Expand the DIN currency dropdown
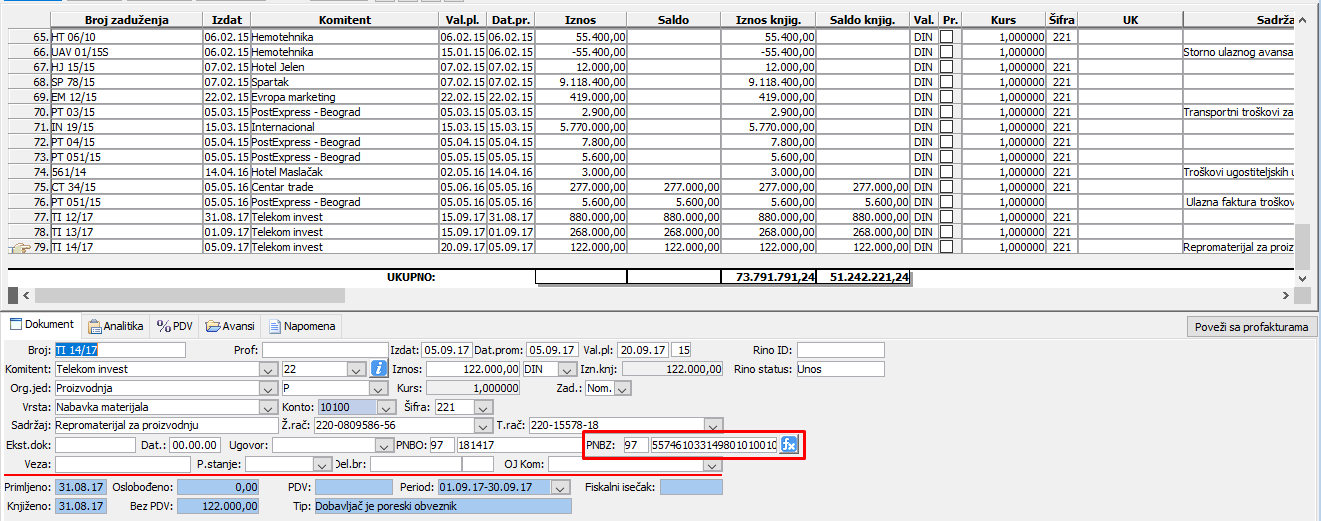The height and width of the screenshot is (521, 1321). click(x=567, y=369)
